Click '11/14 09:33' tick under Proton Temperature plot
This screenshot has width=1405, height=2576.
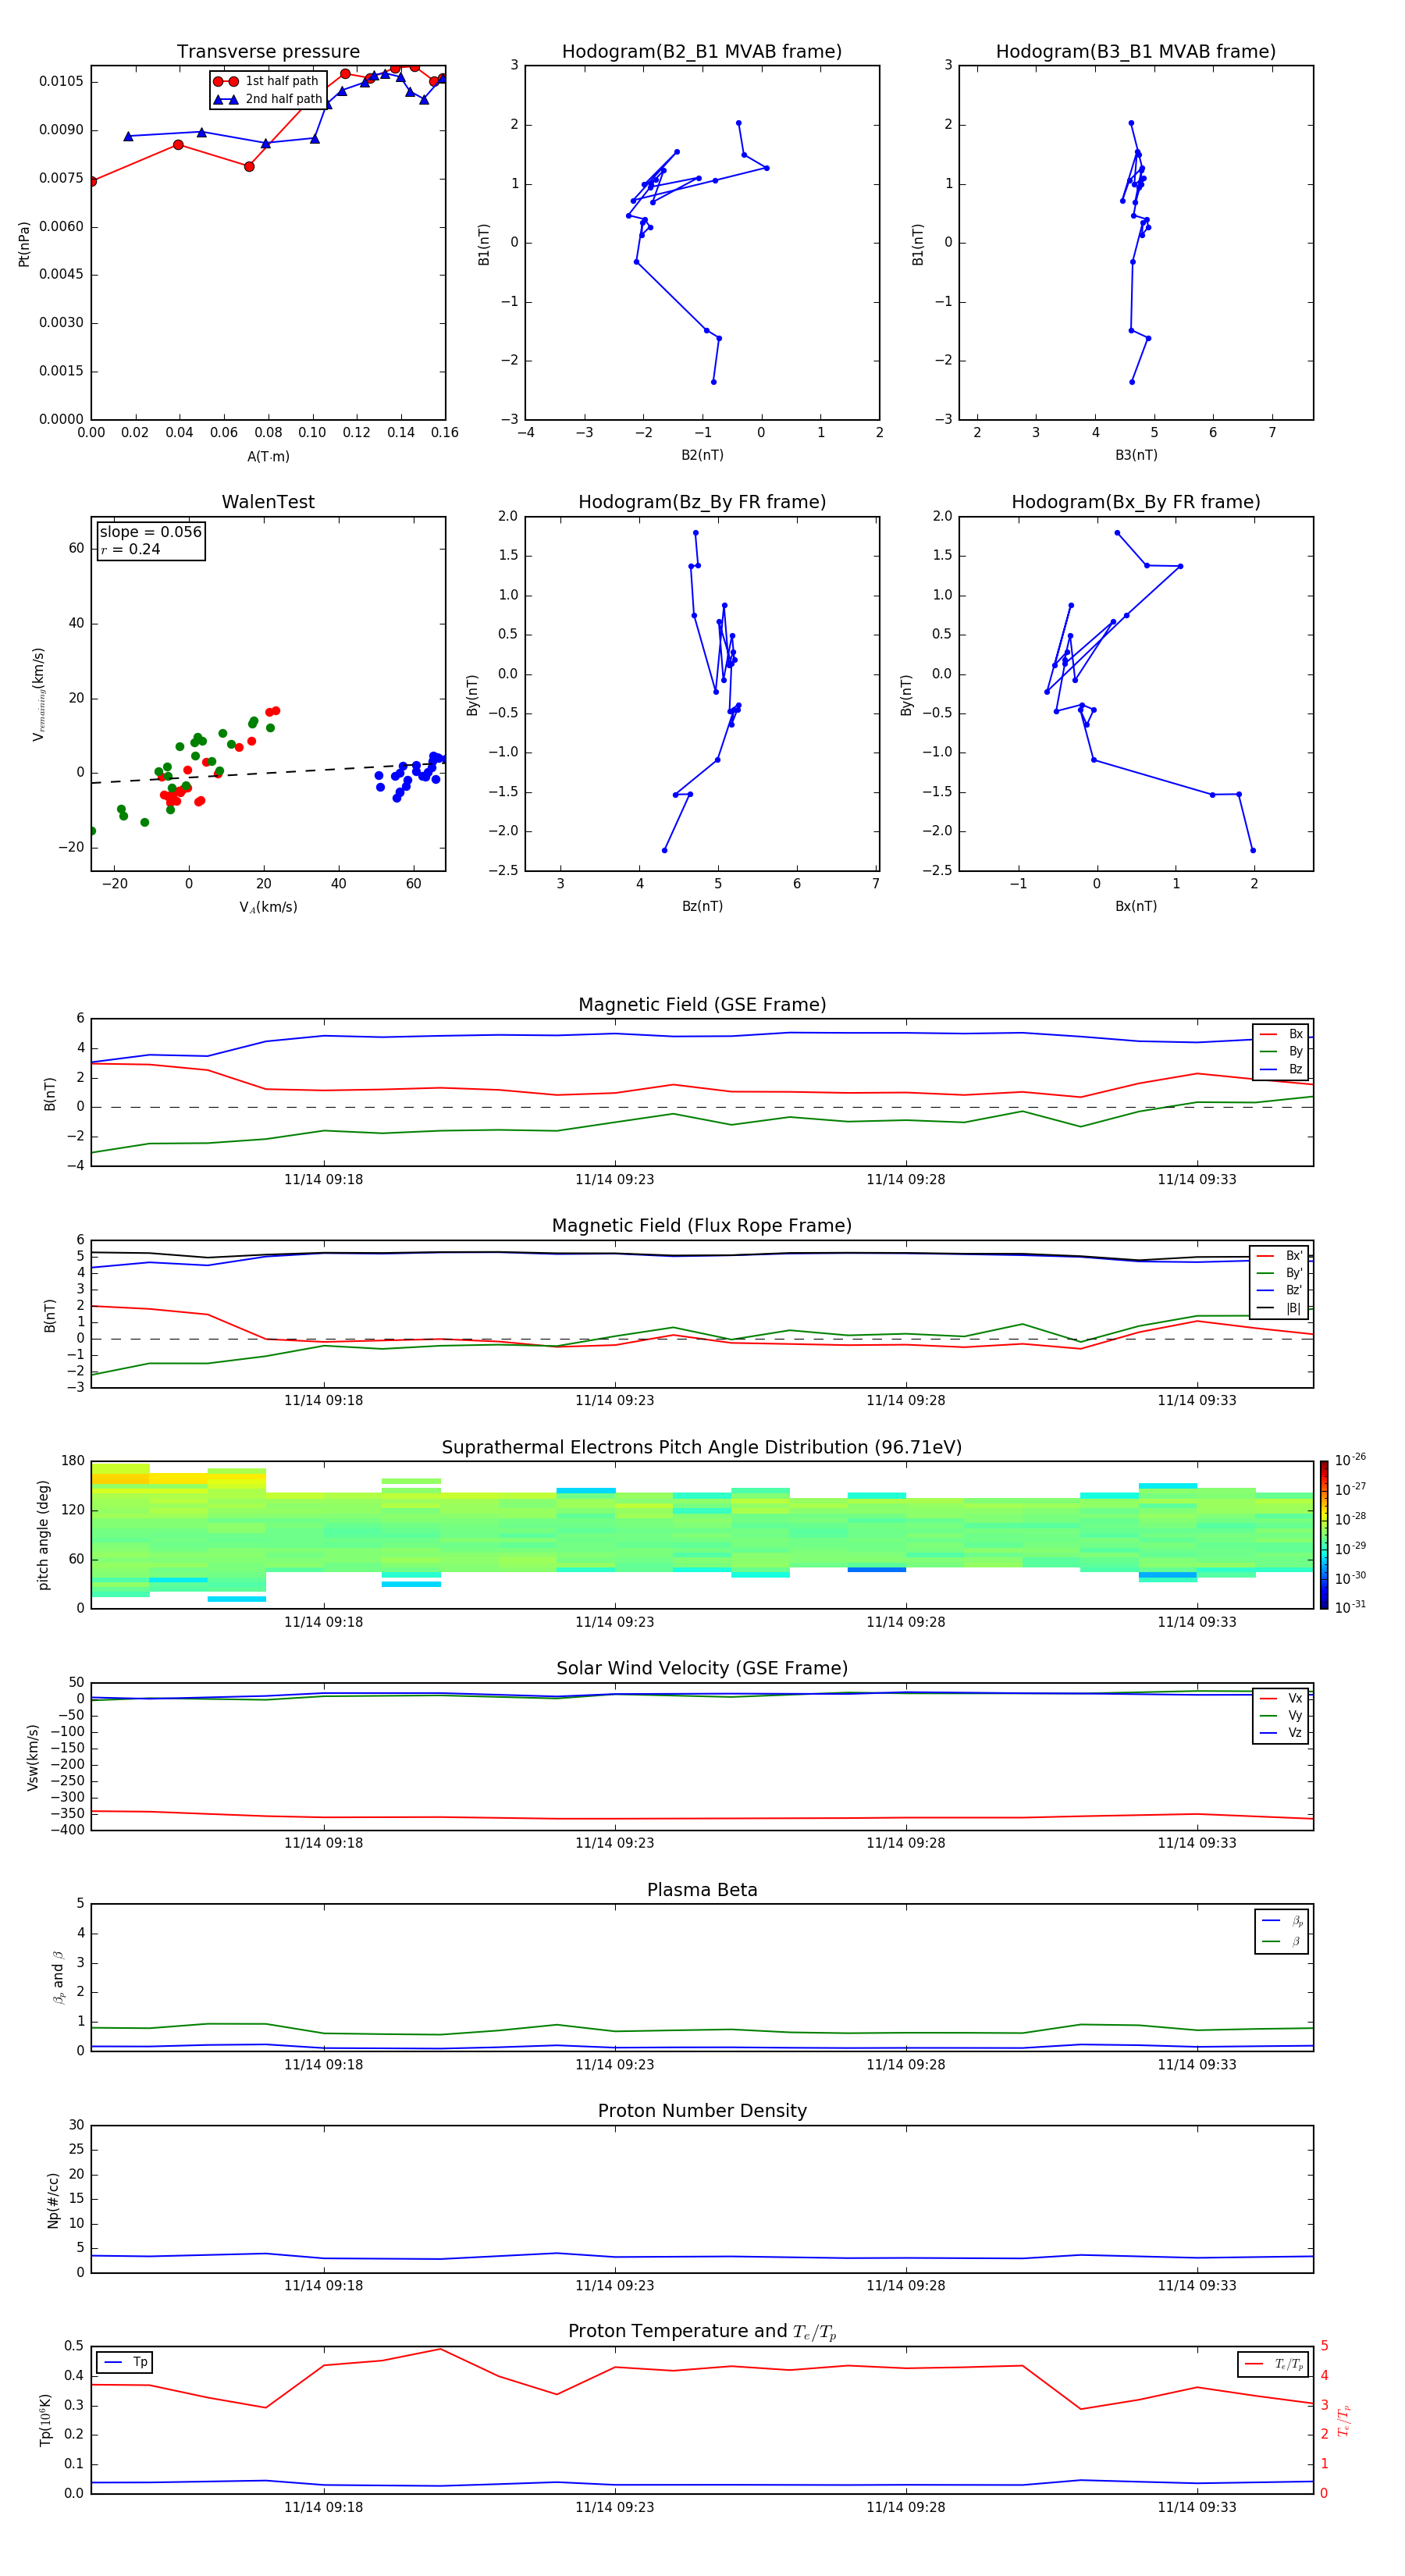pos(1196,2507)
